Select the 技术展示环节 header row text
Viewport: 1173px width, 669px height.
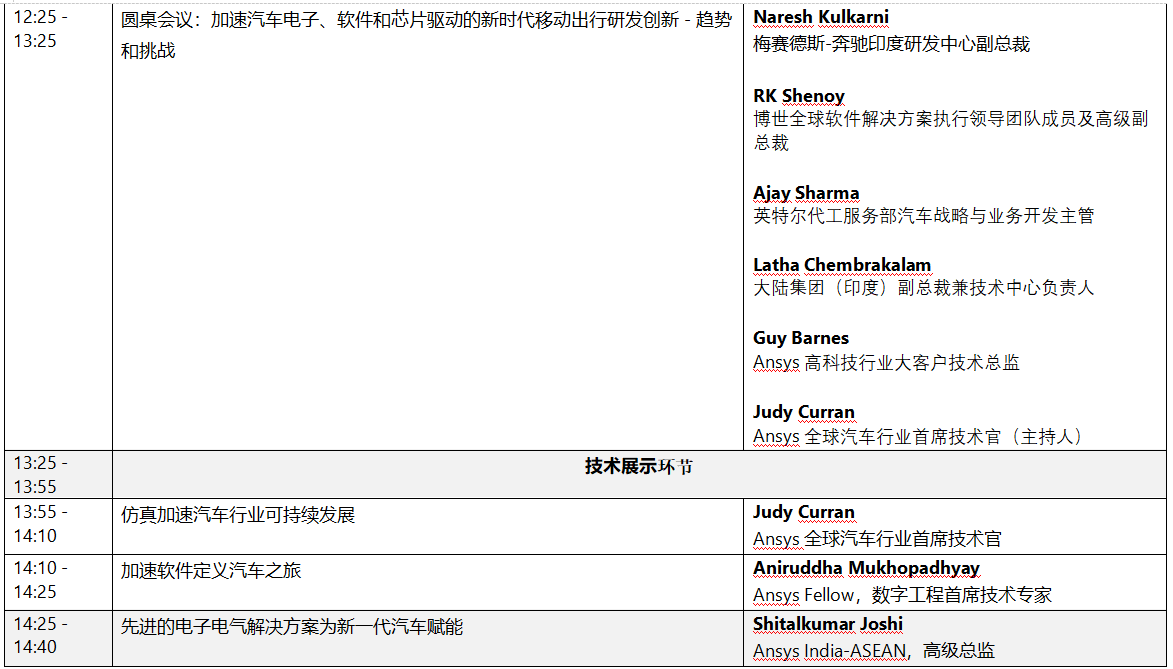pyautogui.click(x=638, y=467)
